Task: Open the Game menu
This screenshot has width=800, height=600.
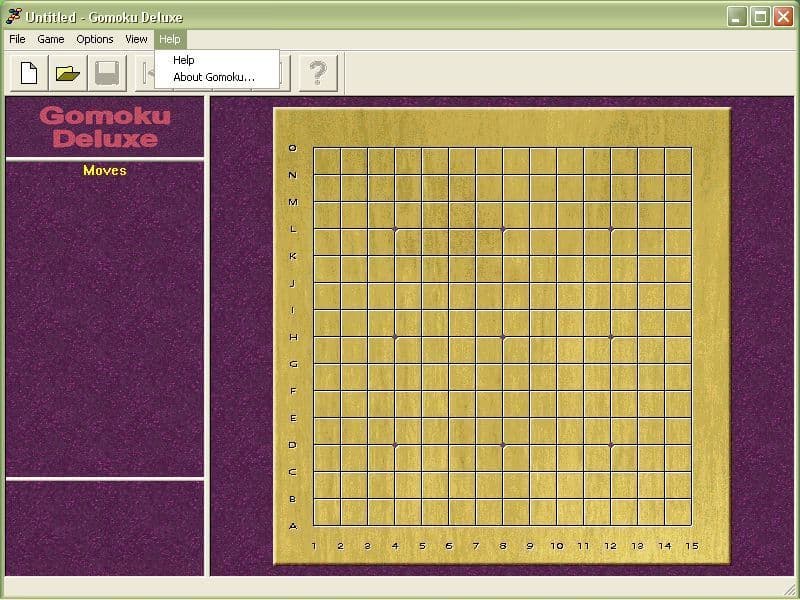Action: [51, 39]
